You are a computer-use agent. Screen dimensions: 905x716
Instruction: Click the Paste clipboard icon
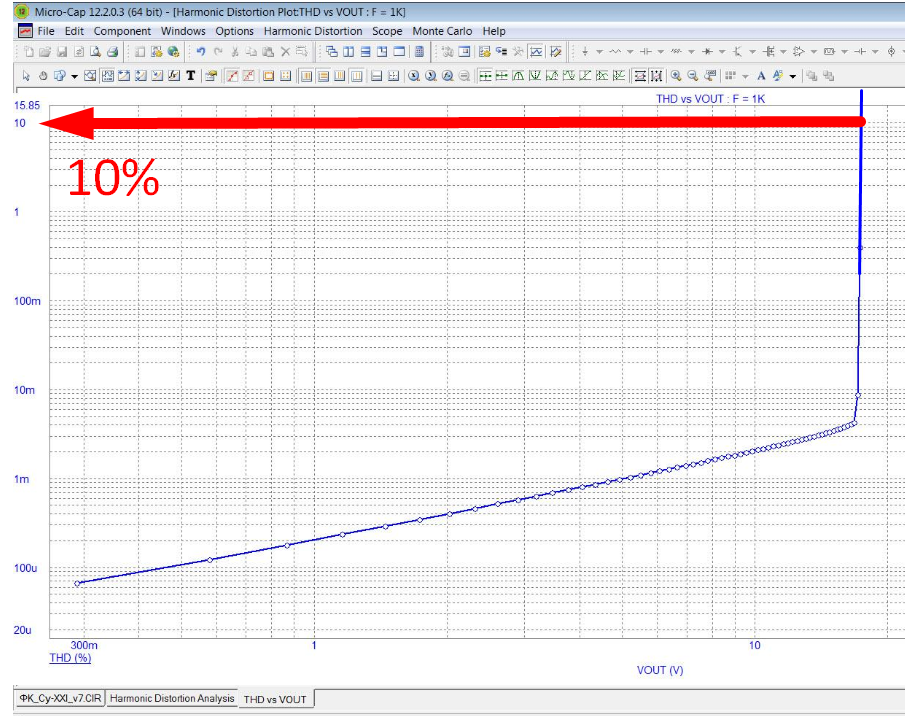[x=268, y=52]
